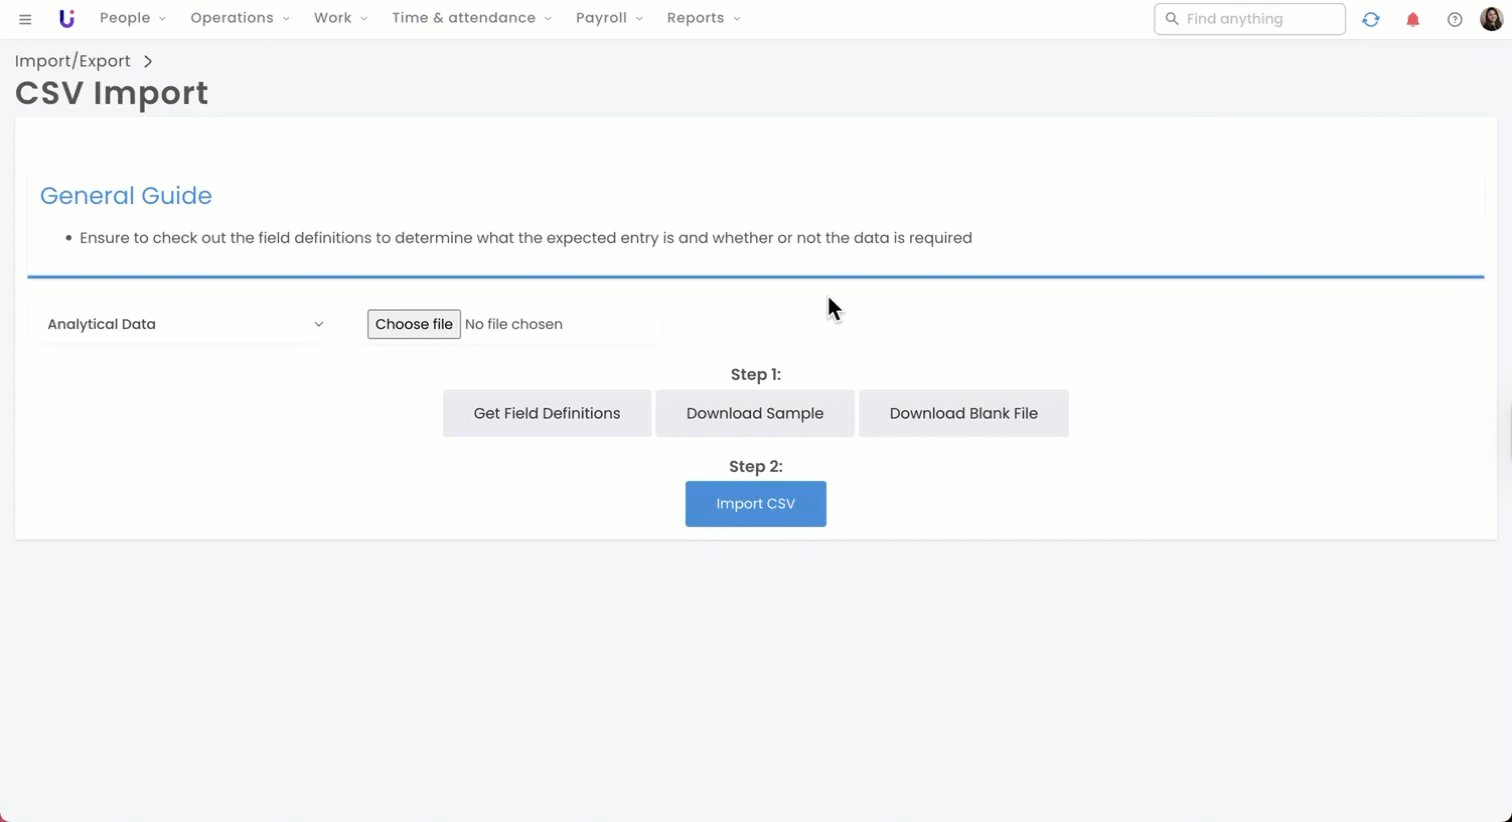Open the user profile avatar
The height and width of the screenshot is (822, 1512).
[x=1490, y=18]
